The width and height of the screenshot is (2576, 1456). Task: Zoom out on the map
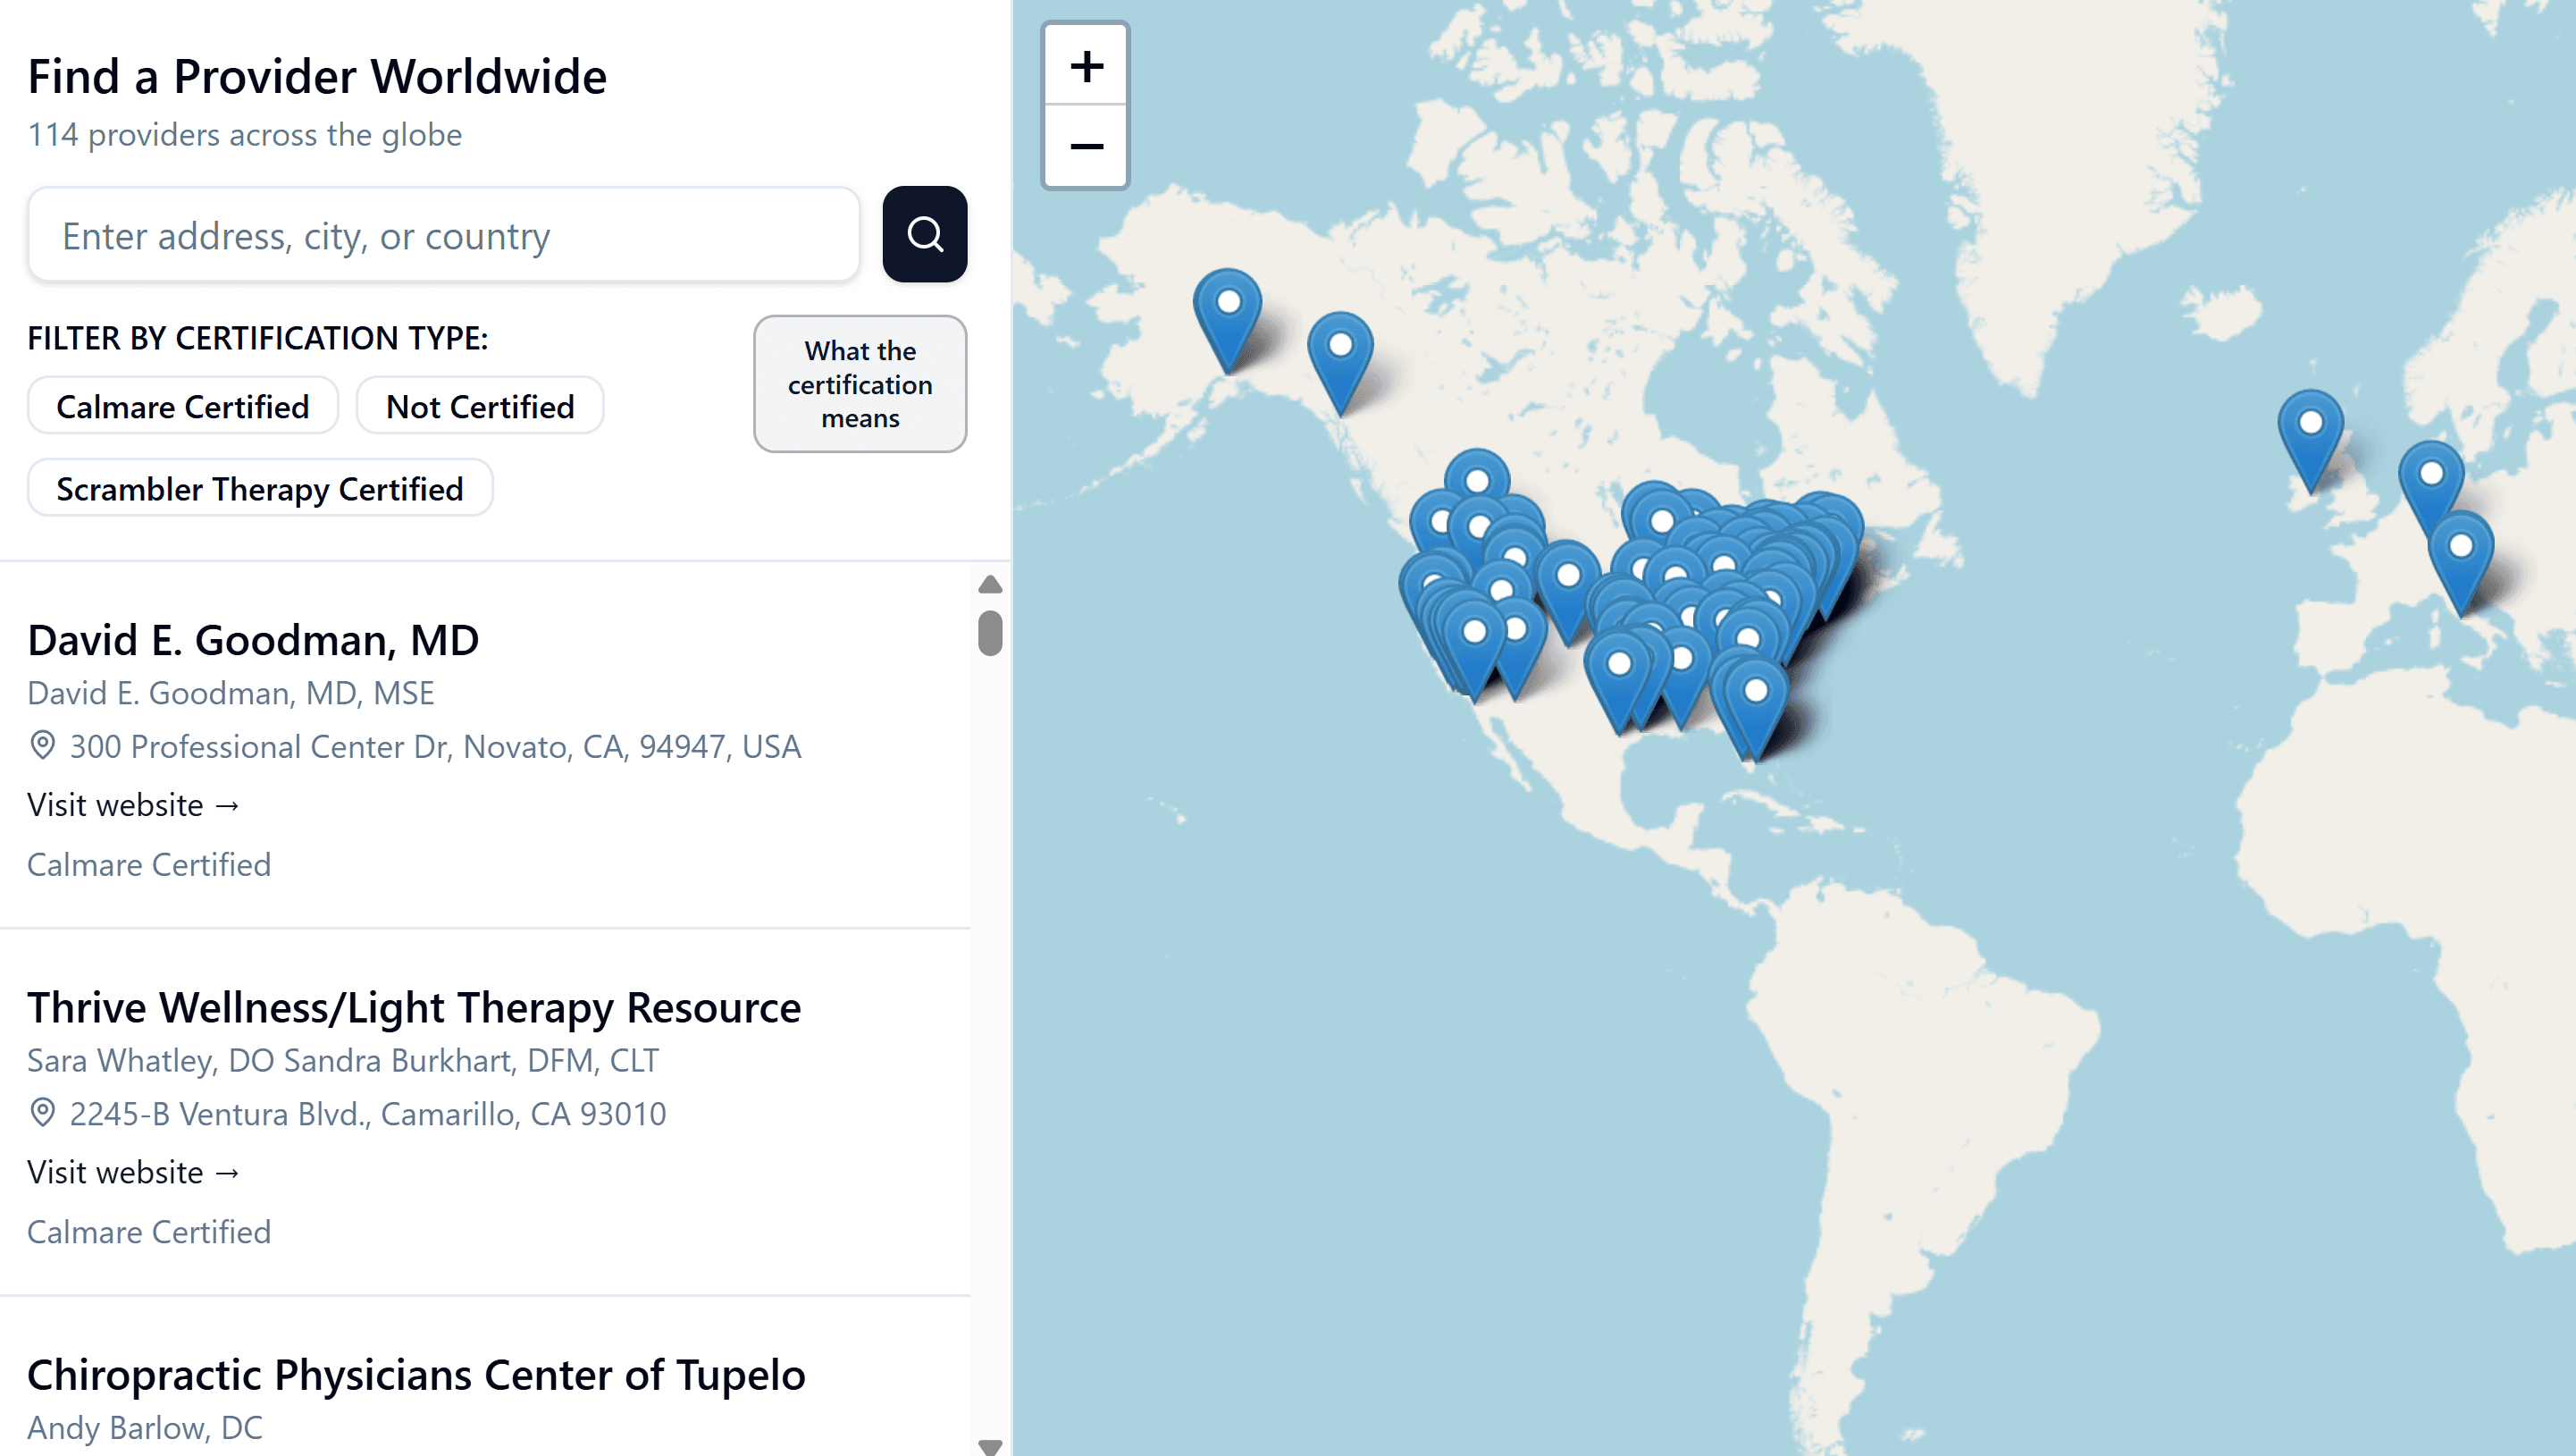pos(1086,146)
